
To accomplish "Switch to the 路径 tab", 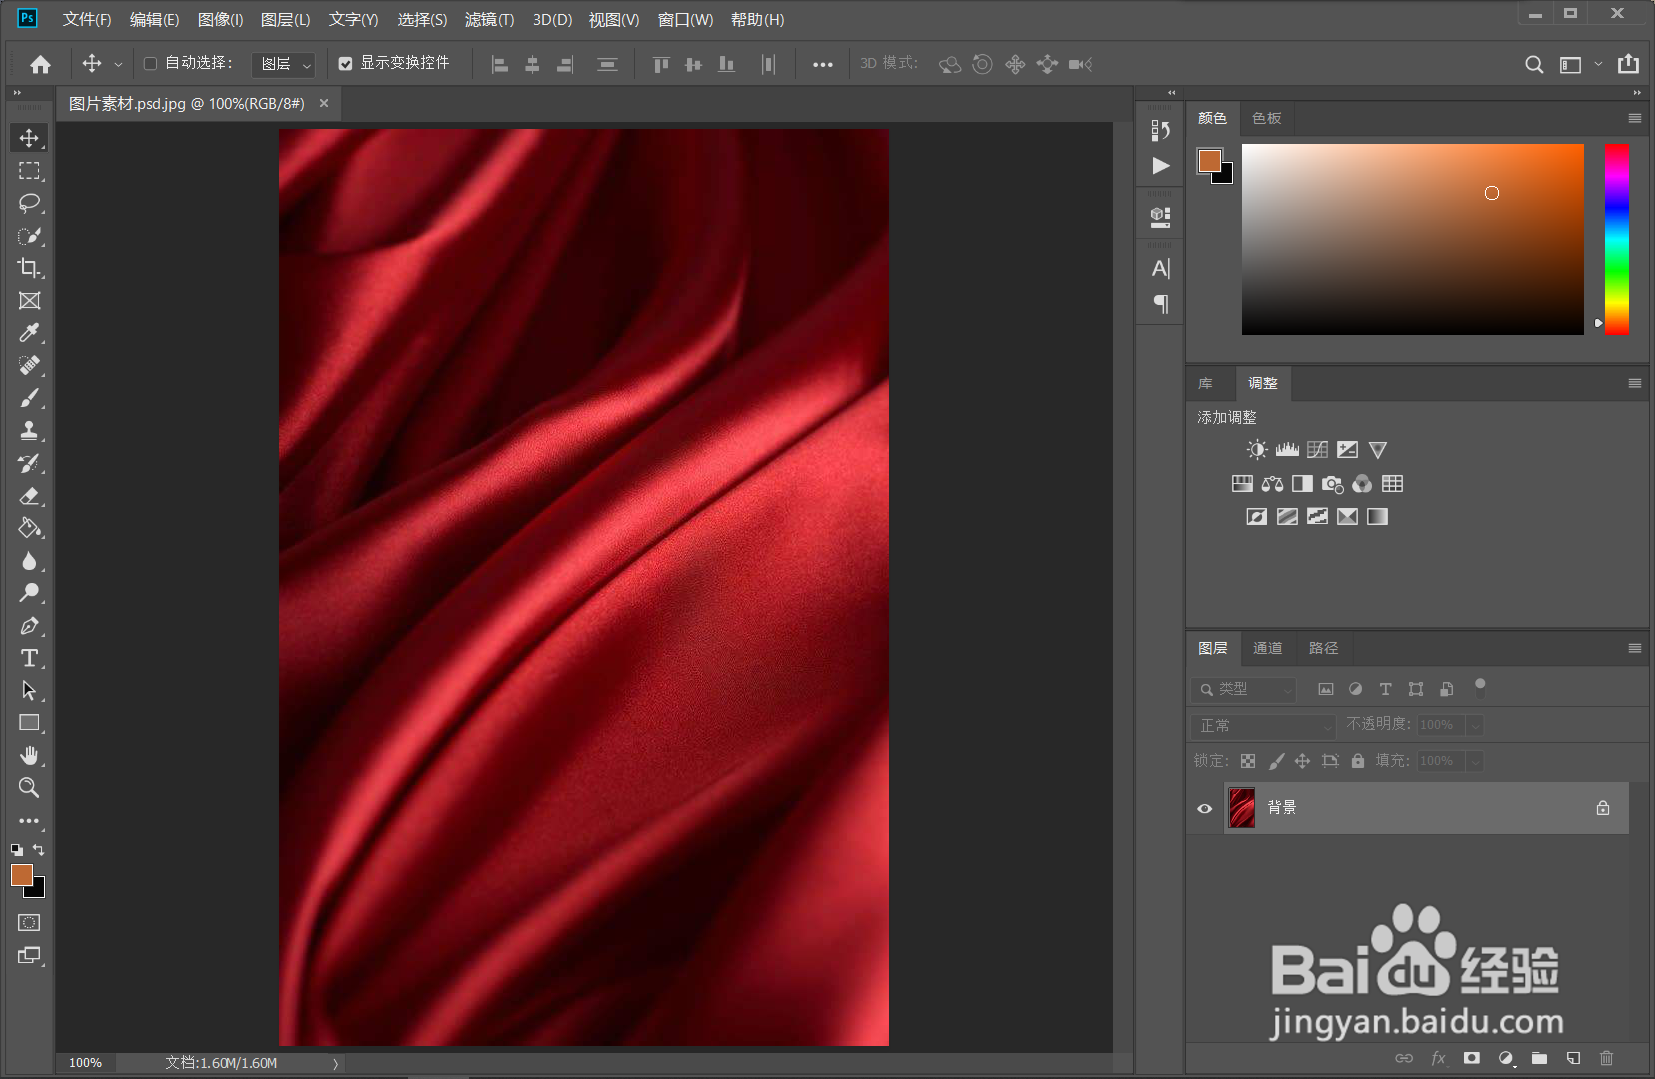I will click(x=1323, y=648).
